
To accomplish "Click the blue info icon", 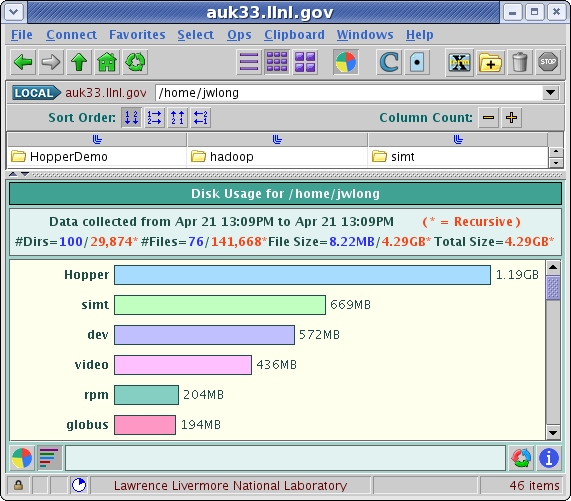I will point(549,458).
